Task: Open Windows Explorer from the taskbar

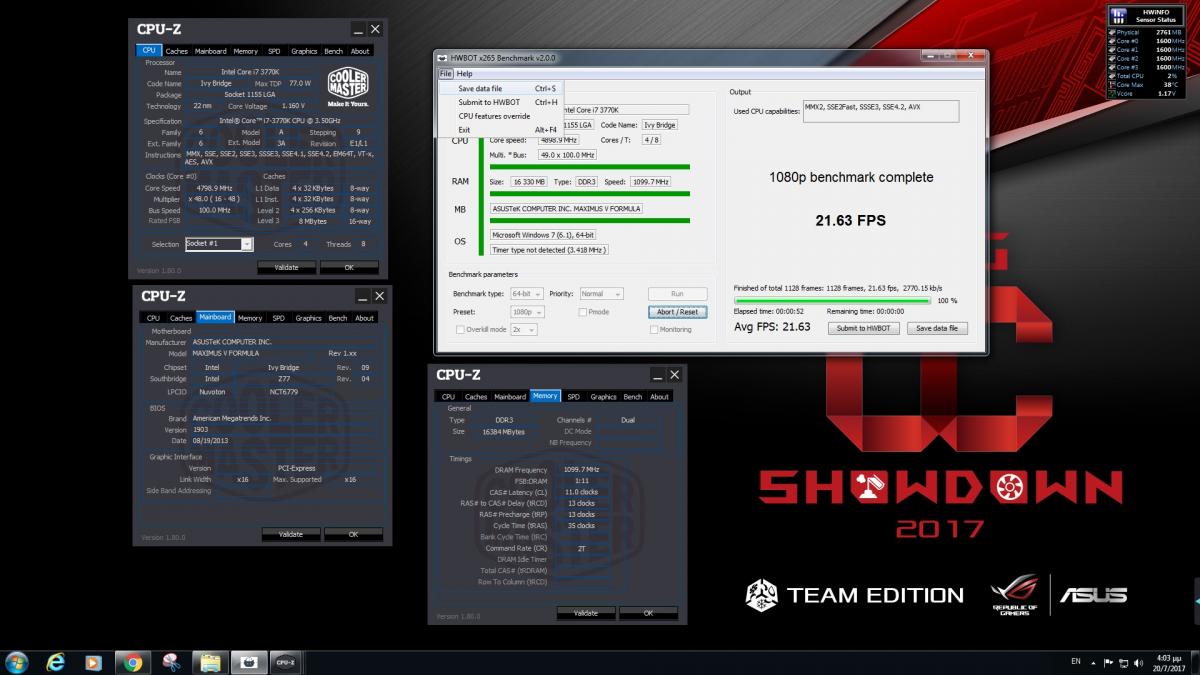Action: [x=210, y=661]
